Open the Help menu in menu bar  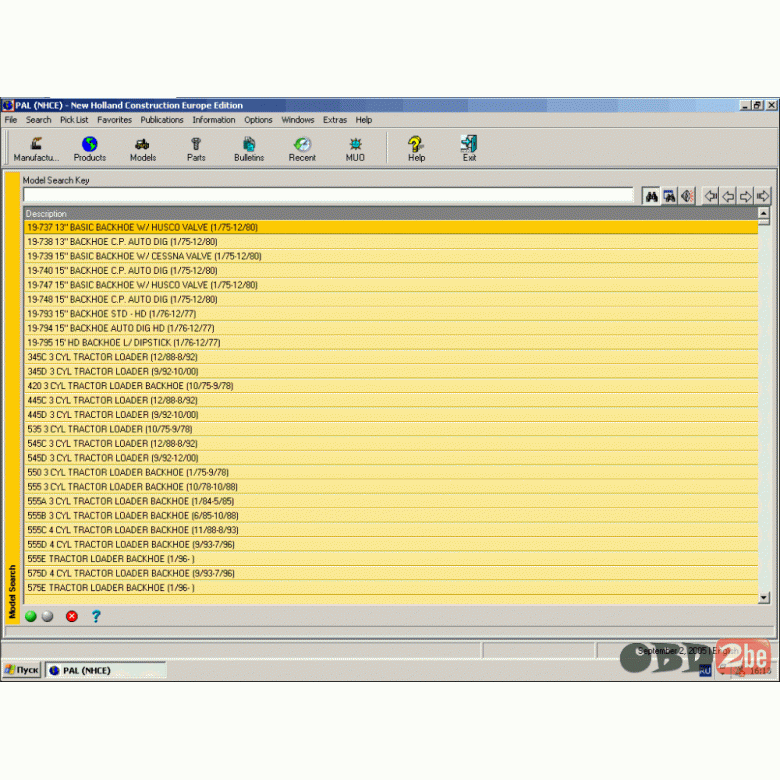tap(364, 120)
